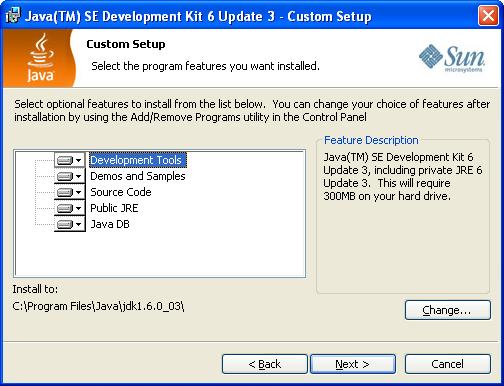Select the Source Code feature item
This screenshot has width=504, height=386.
click(121, 192)
